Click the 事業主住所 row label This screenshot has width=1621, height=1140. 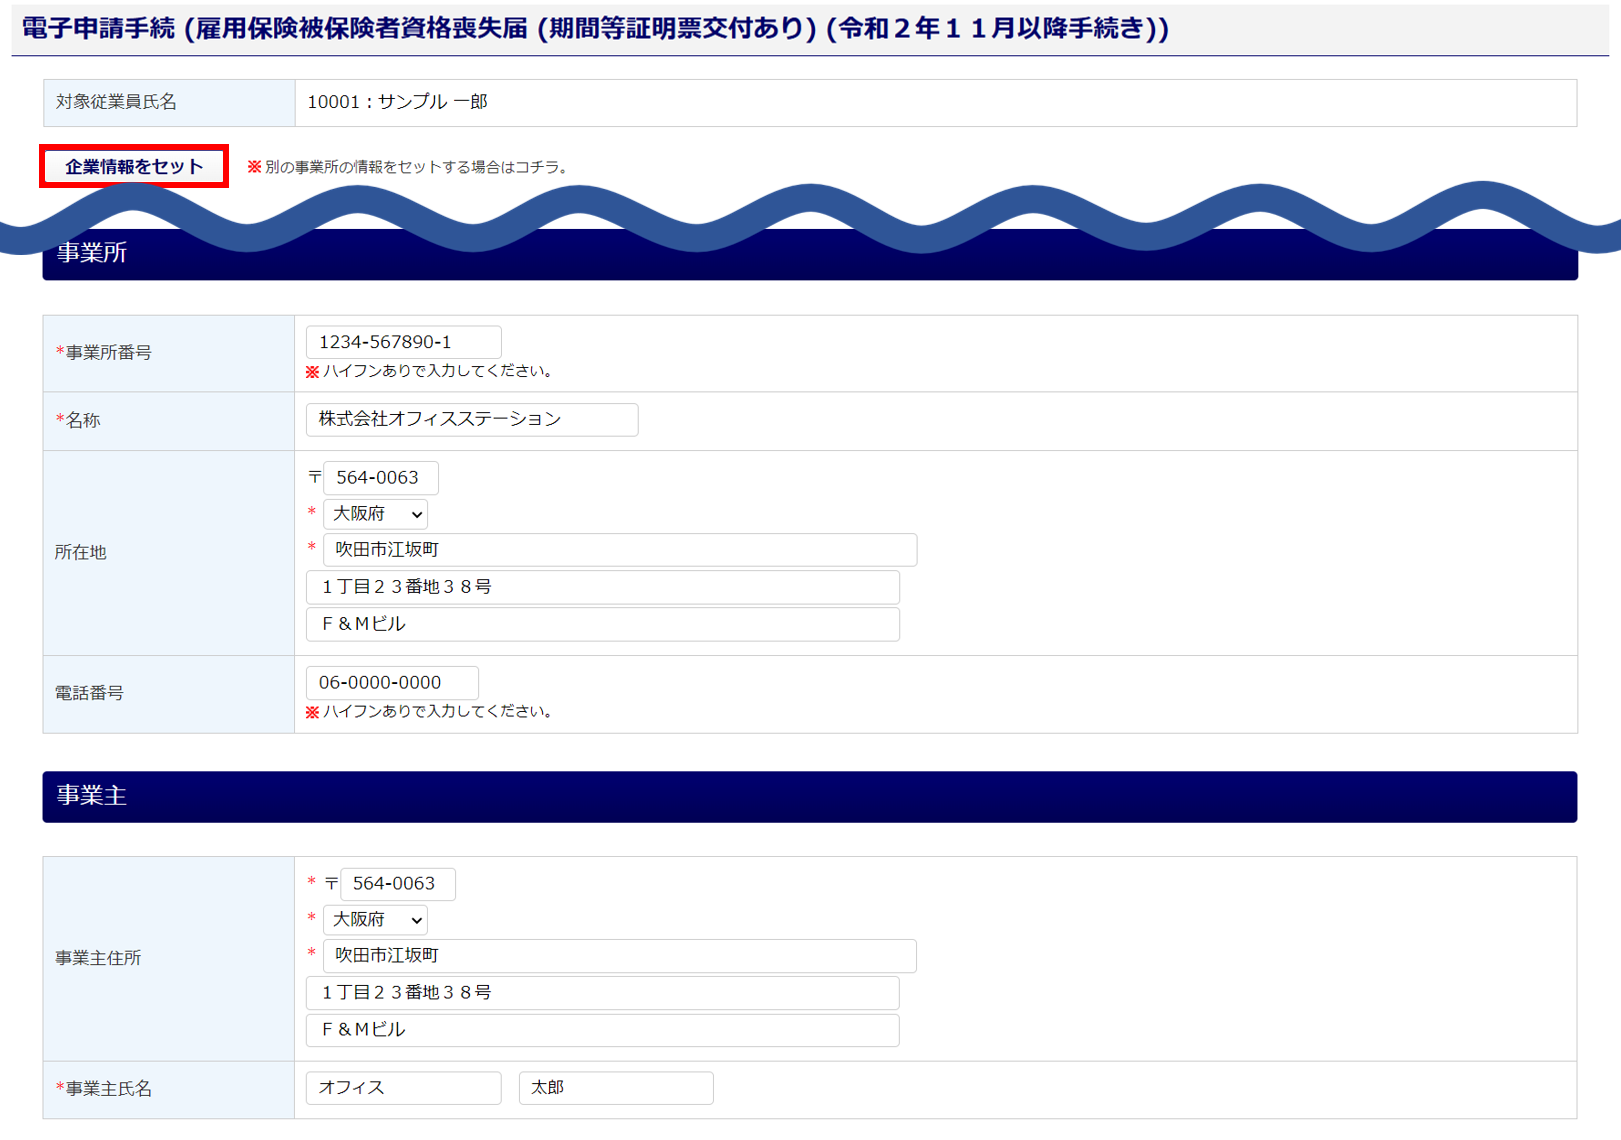pos(98,959)
